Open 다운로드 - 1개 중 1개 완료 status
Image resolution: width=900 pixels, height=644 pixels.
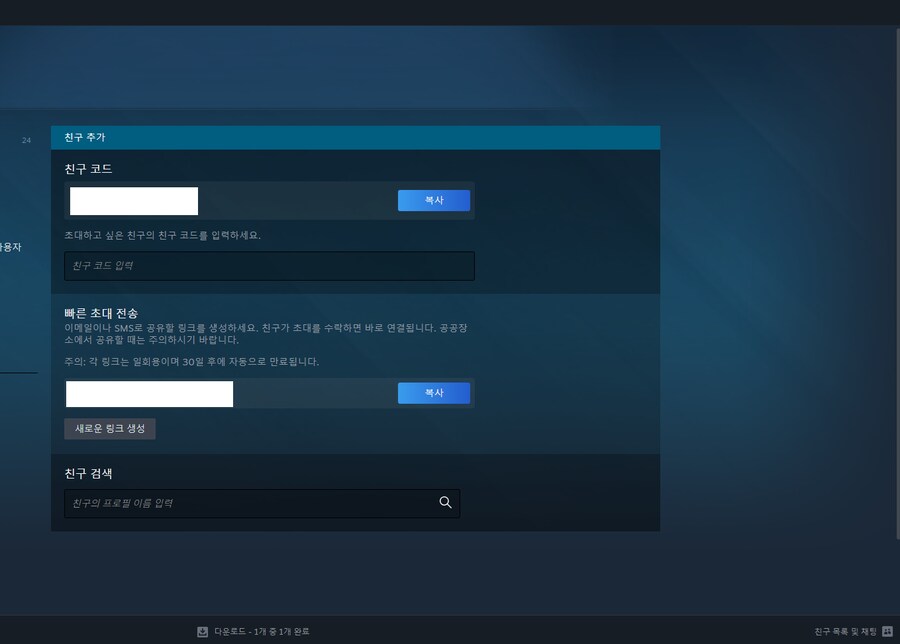(262, 631)
